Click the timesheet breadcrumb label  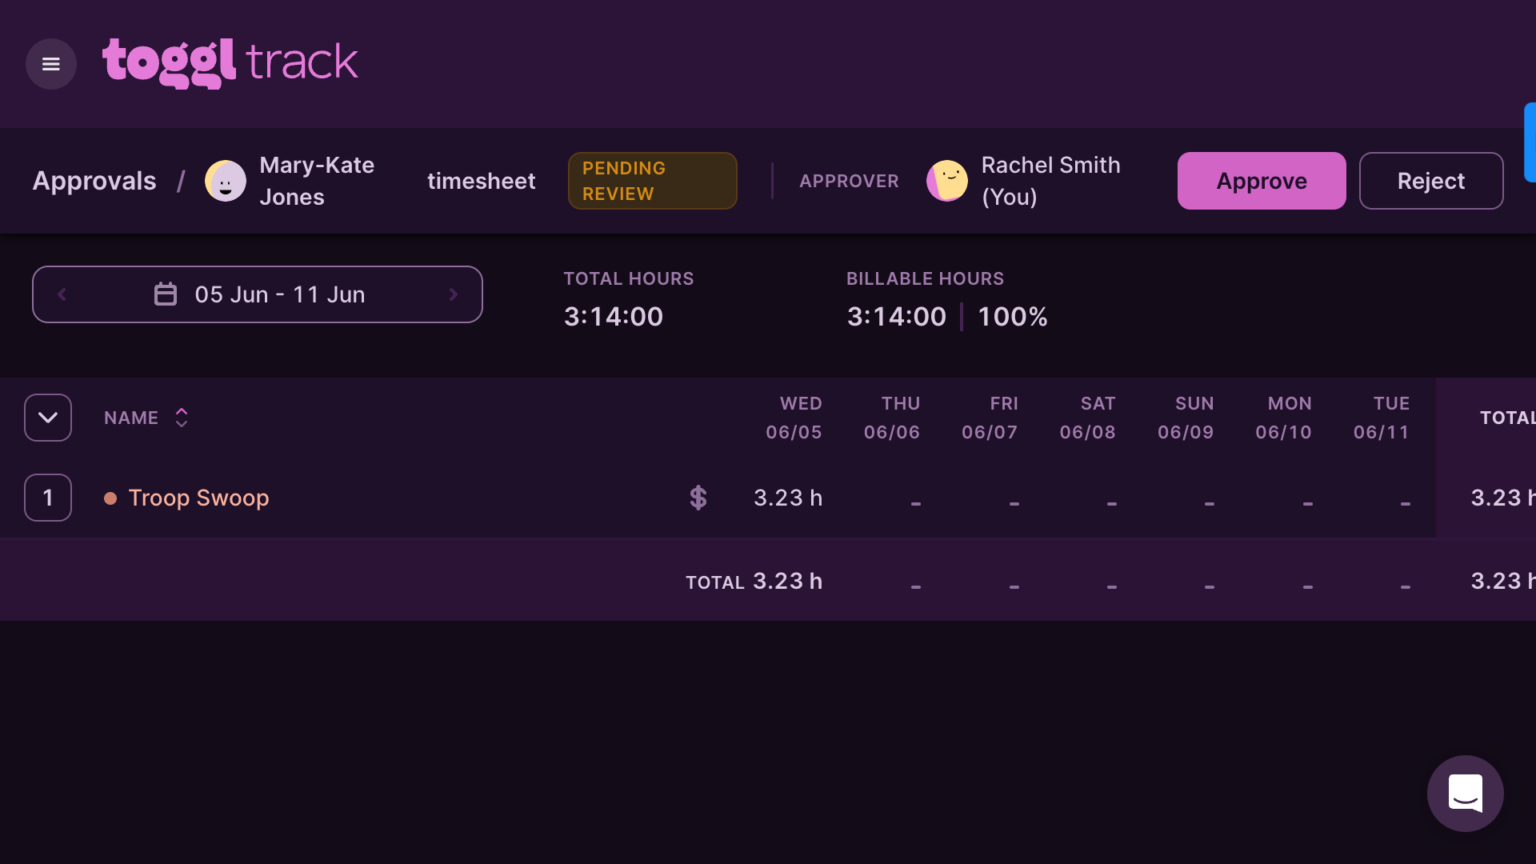[481, 181]
